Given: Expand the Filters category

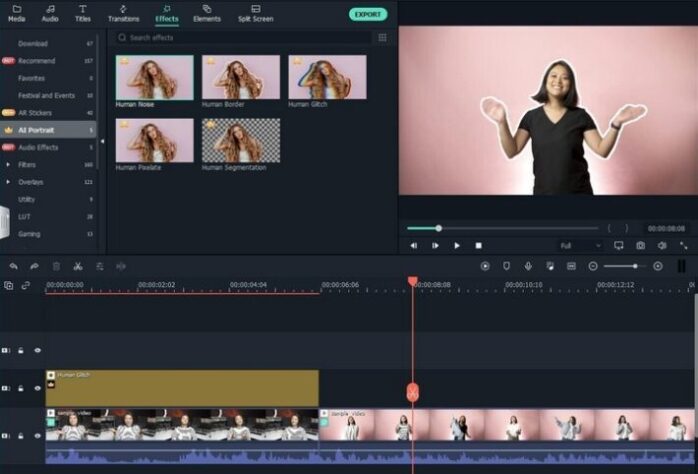Looking at the screenshot, I should coord(9,164).
